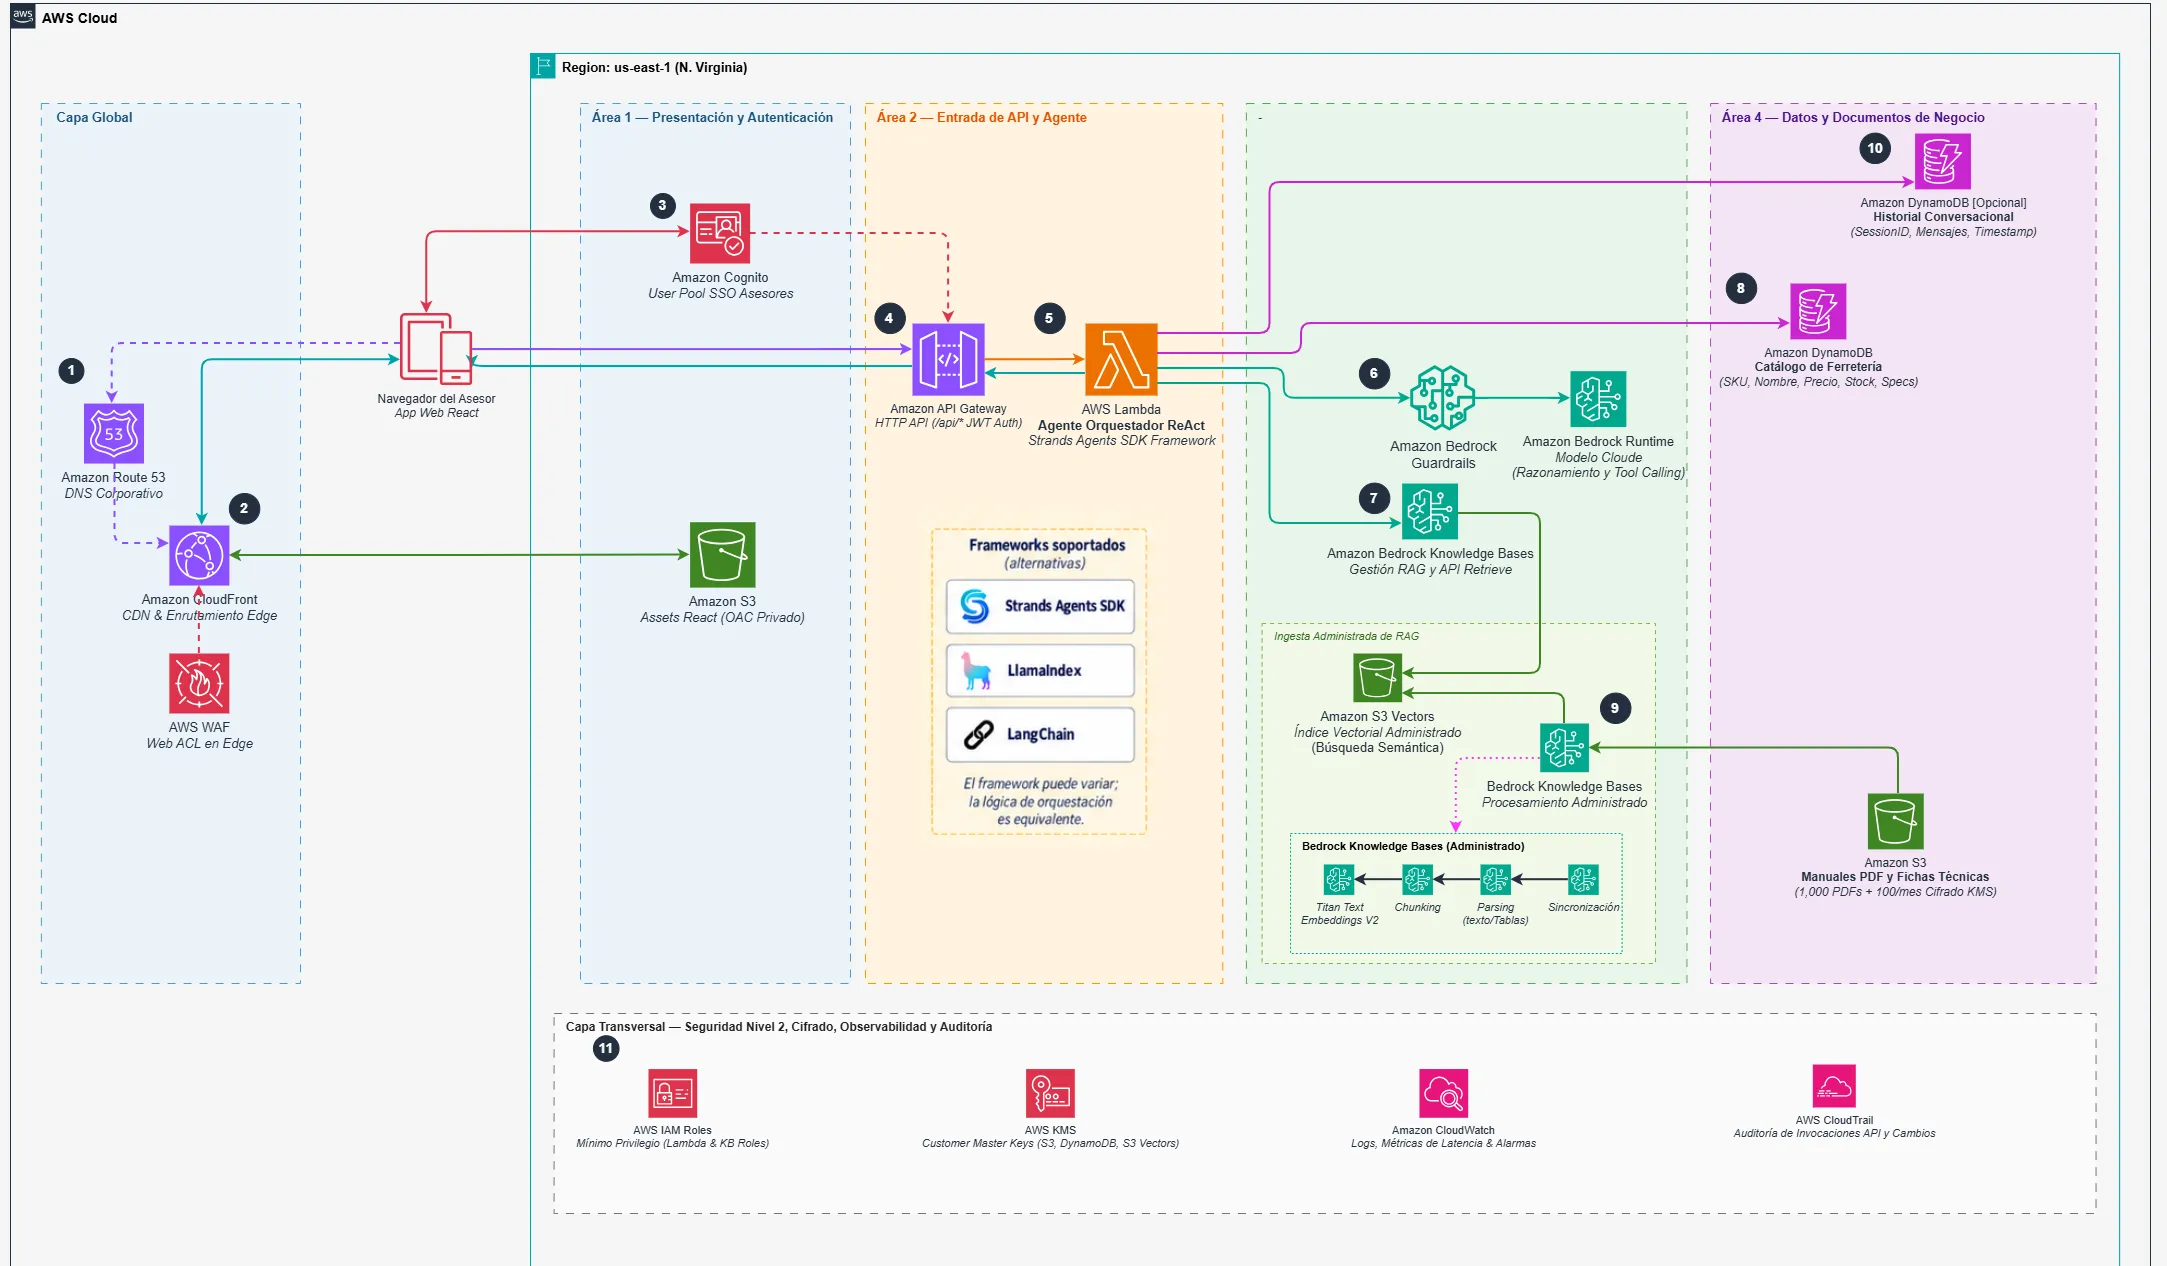Click the Capa Transversal Seguridad heading
Viewport: 2167px width, 1266px height.
click(x=779, y=1026)
